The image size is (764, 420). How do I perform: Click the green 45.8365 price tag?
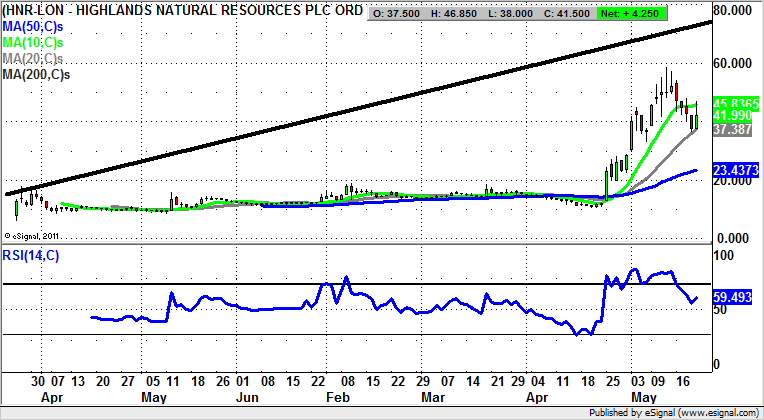tap(736, 103)
